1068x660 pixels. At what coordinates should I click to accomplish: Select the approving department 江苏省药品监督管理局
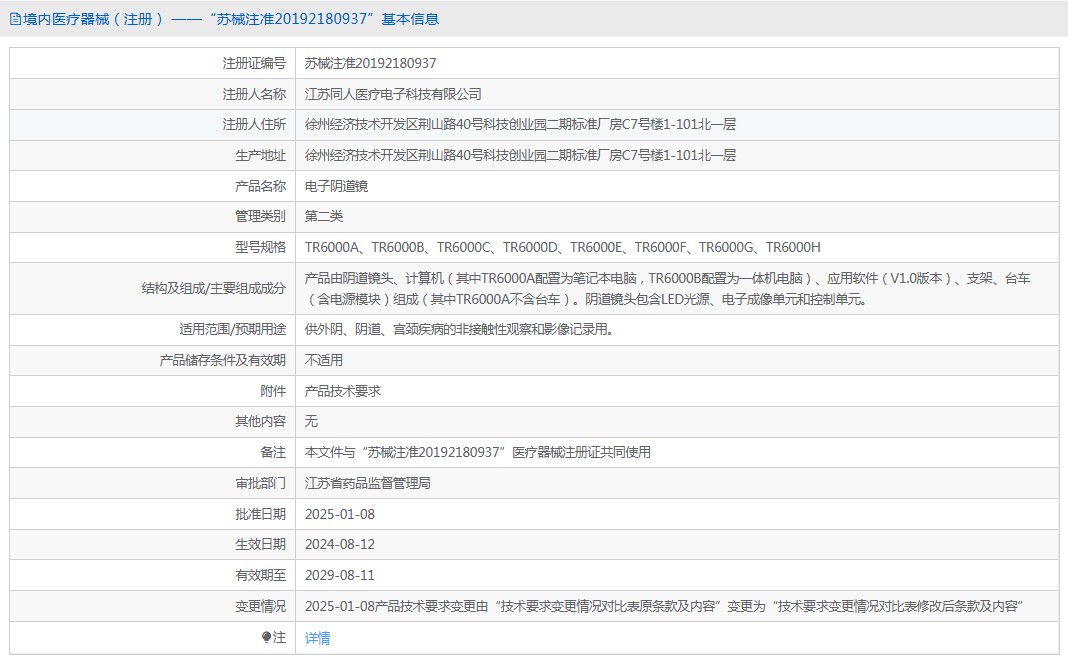367,483
